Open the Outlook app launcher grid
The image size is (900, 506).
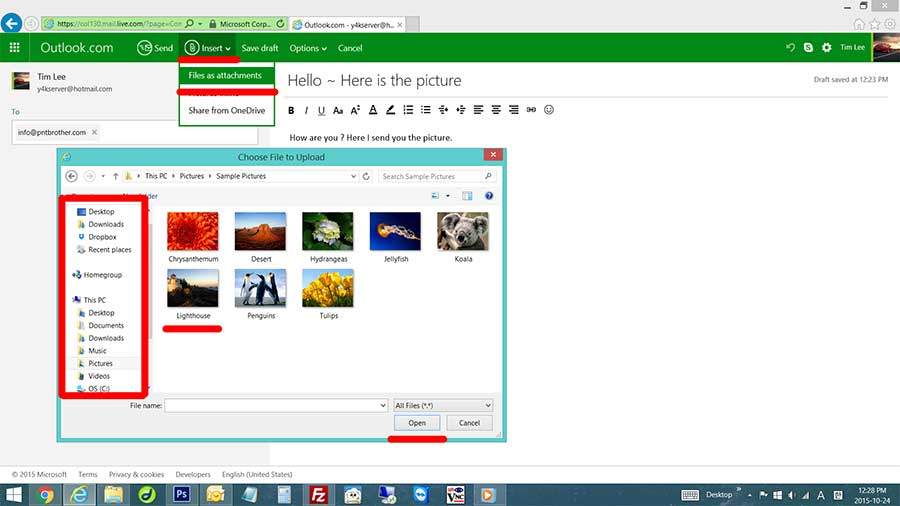point(15,48)
